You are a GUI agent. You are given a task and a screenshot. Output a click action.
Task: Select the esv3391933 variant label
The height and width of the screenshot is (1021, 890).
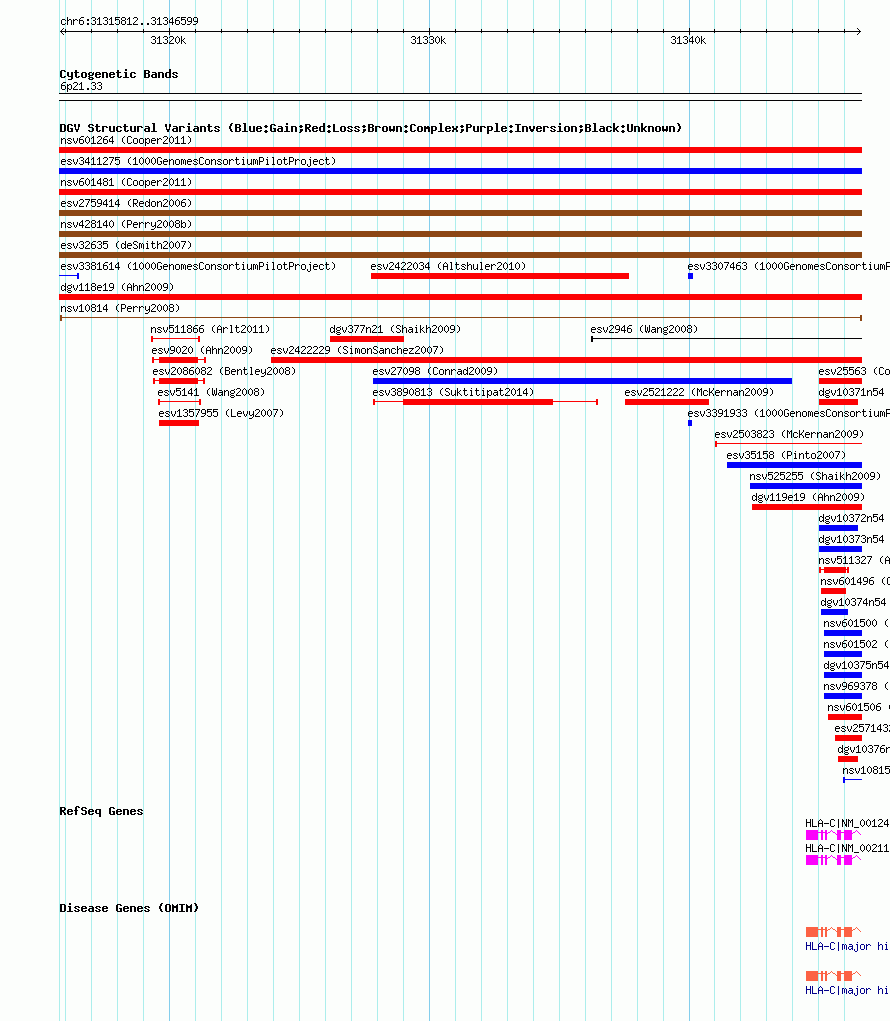tap(788, 413)
